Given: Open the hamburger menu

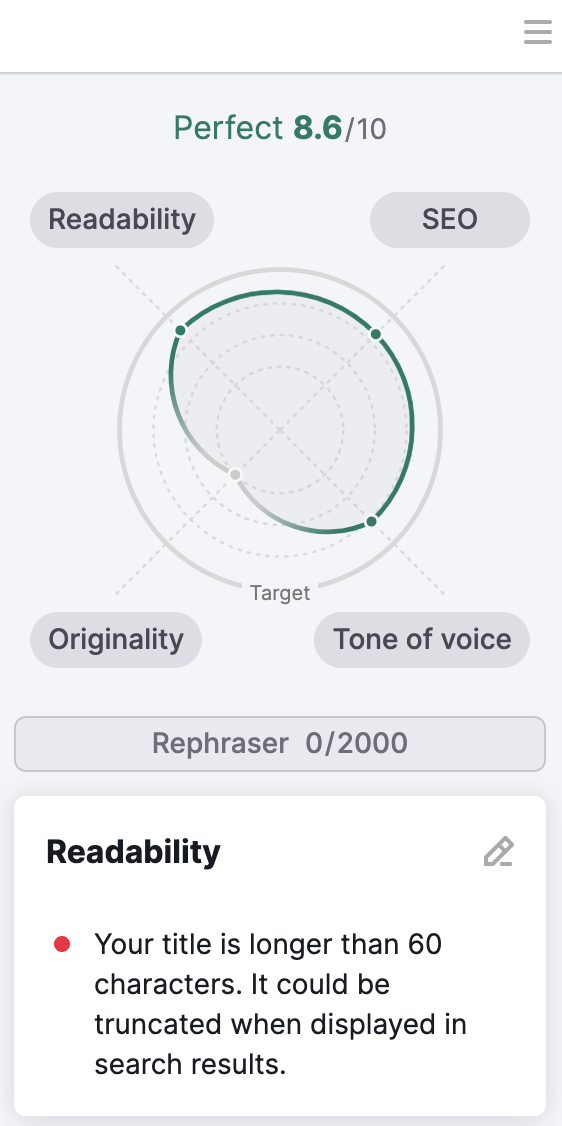Looking at the screenshot, I should [538, 32].
